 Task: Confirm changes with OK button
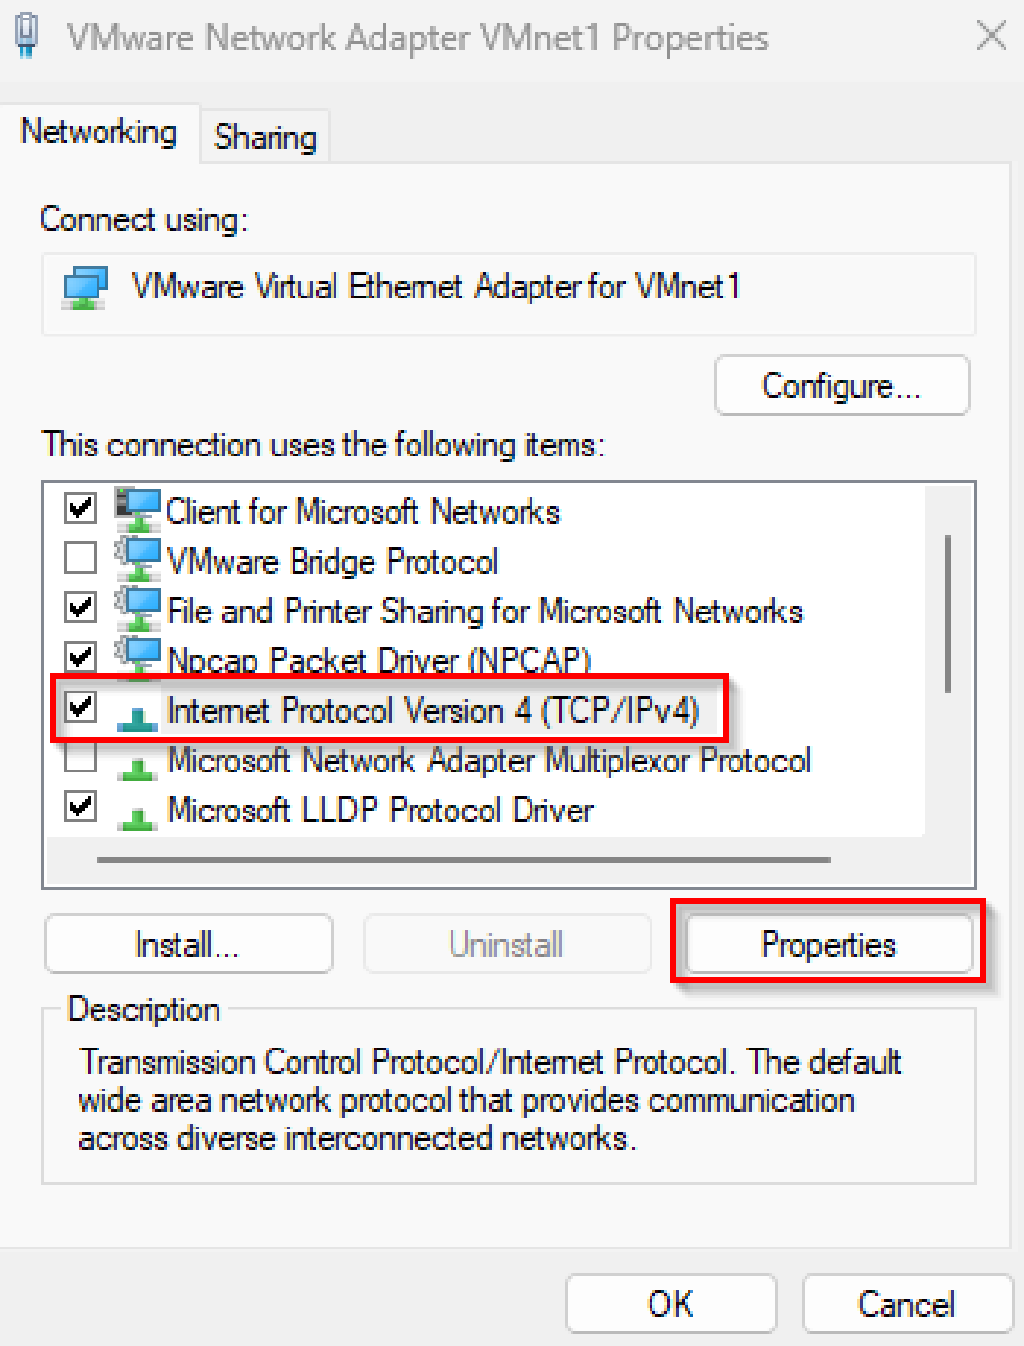pyautogui.click(x=670, y=1303)
